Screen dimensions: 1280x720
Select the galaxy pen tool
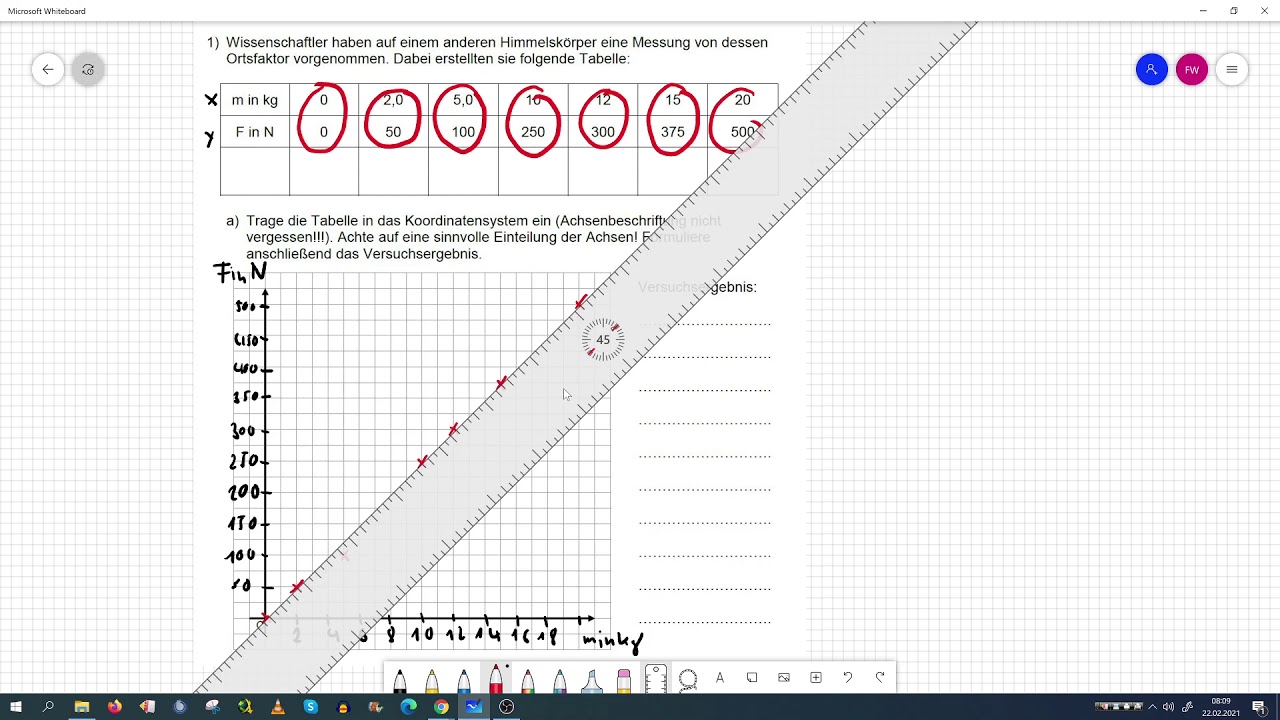(560, 681)
